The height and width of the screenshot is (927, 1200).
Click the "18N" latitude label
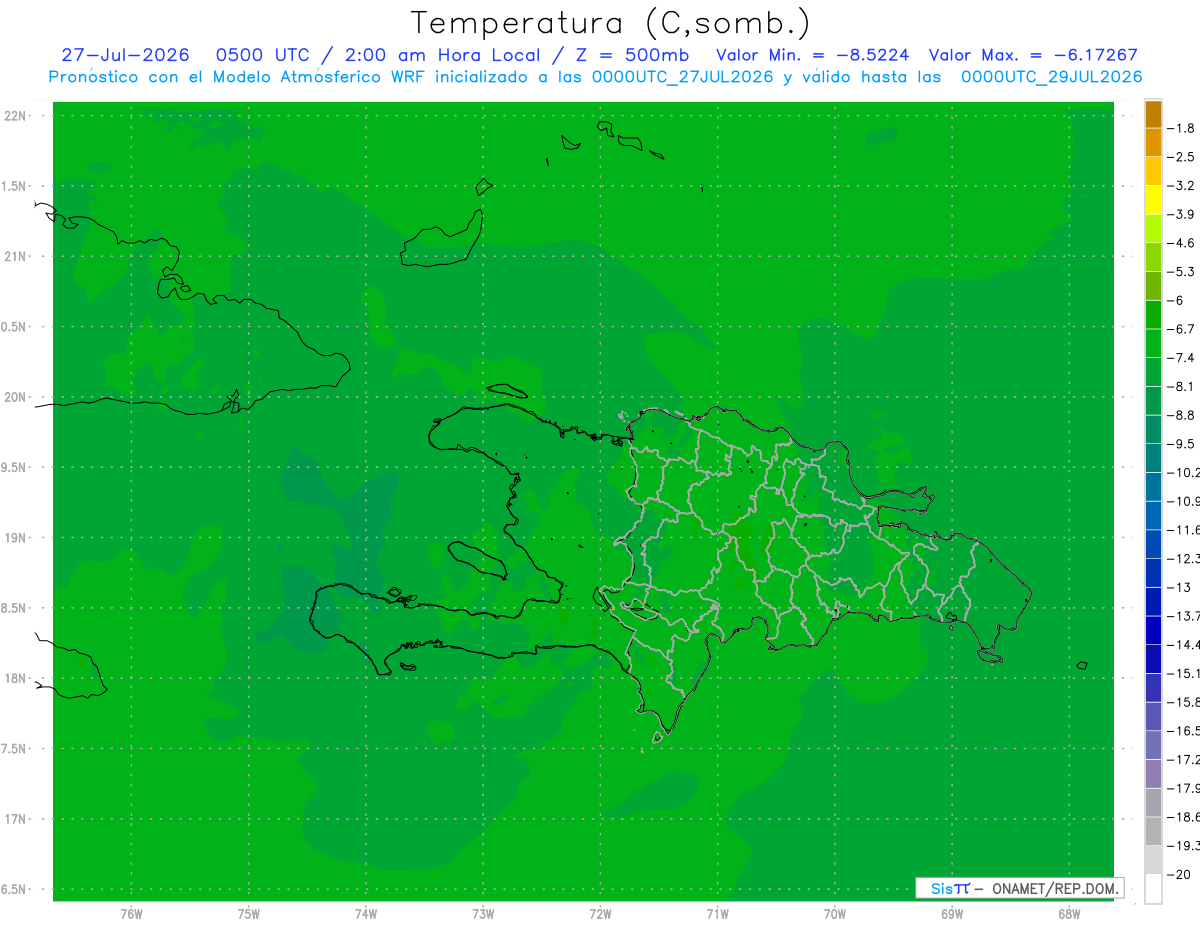[15, 679]
